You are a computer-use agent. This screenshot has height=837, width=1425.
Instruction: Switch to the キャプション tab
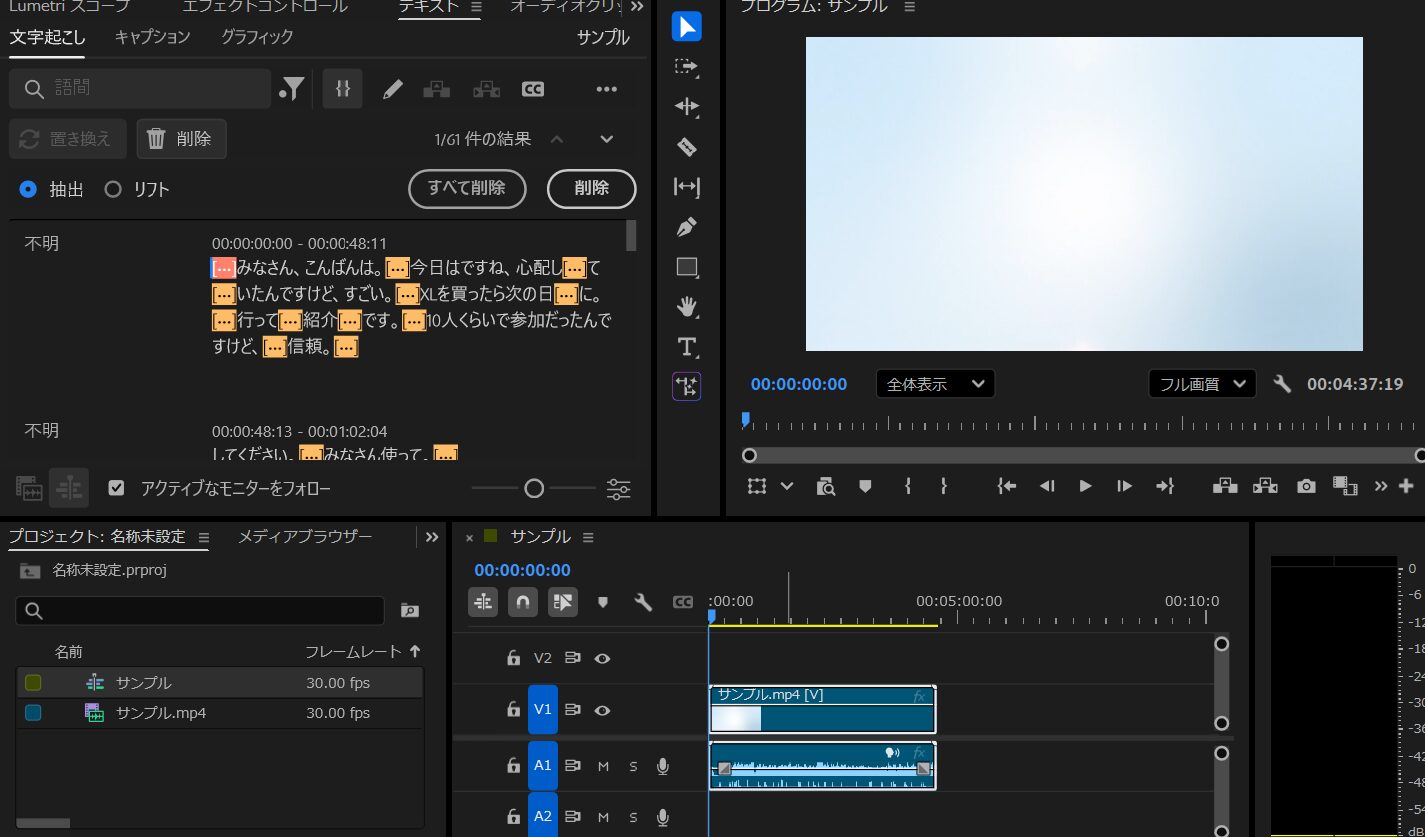152,37
